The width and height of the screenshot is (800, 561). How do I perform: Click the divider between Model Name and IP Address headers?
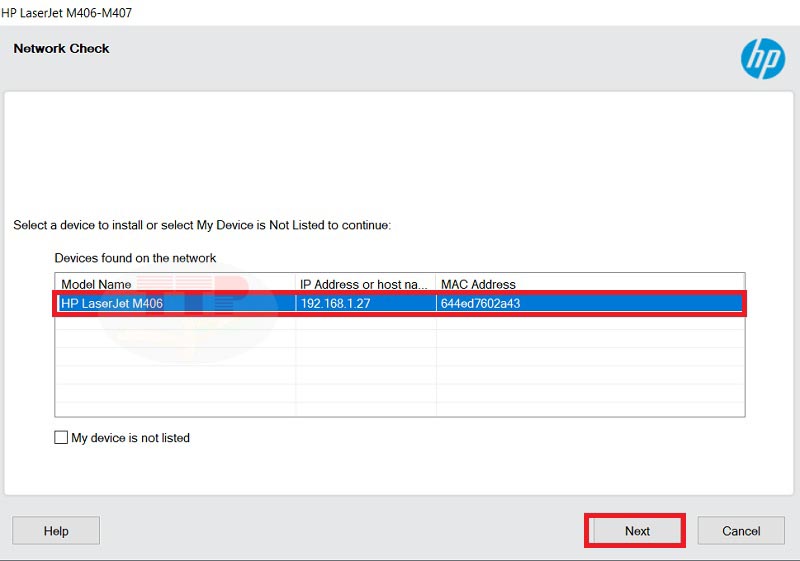(x=296, y=284)
